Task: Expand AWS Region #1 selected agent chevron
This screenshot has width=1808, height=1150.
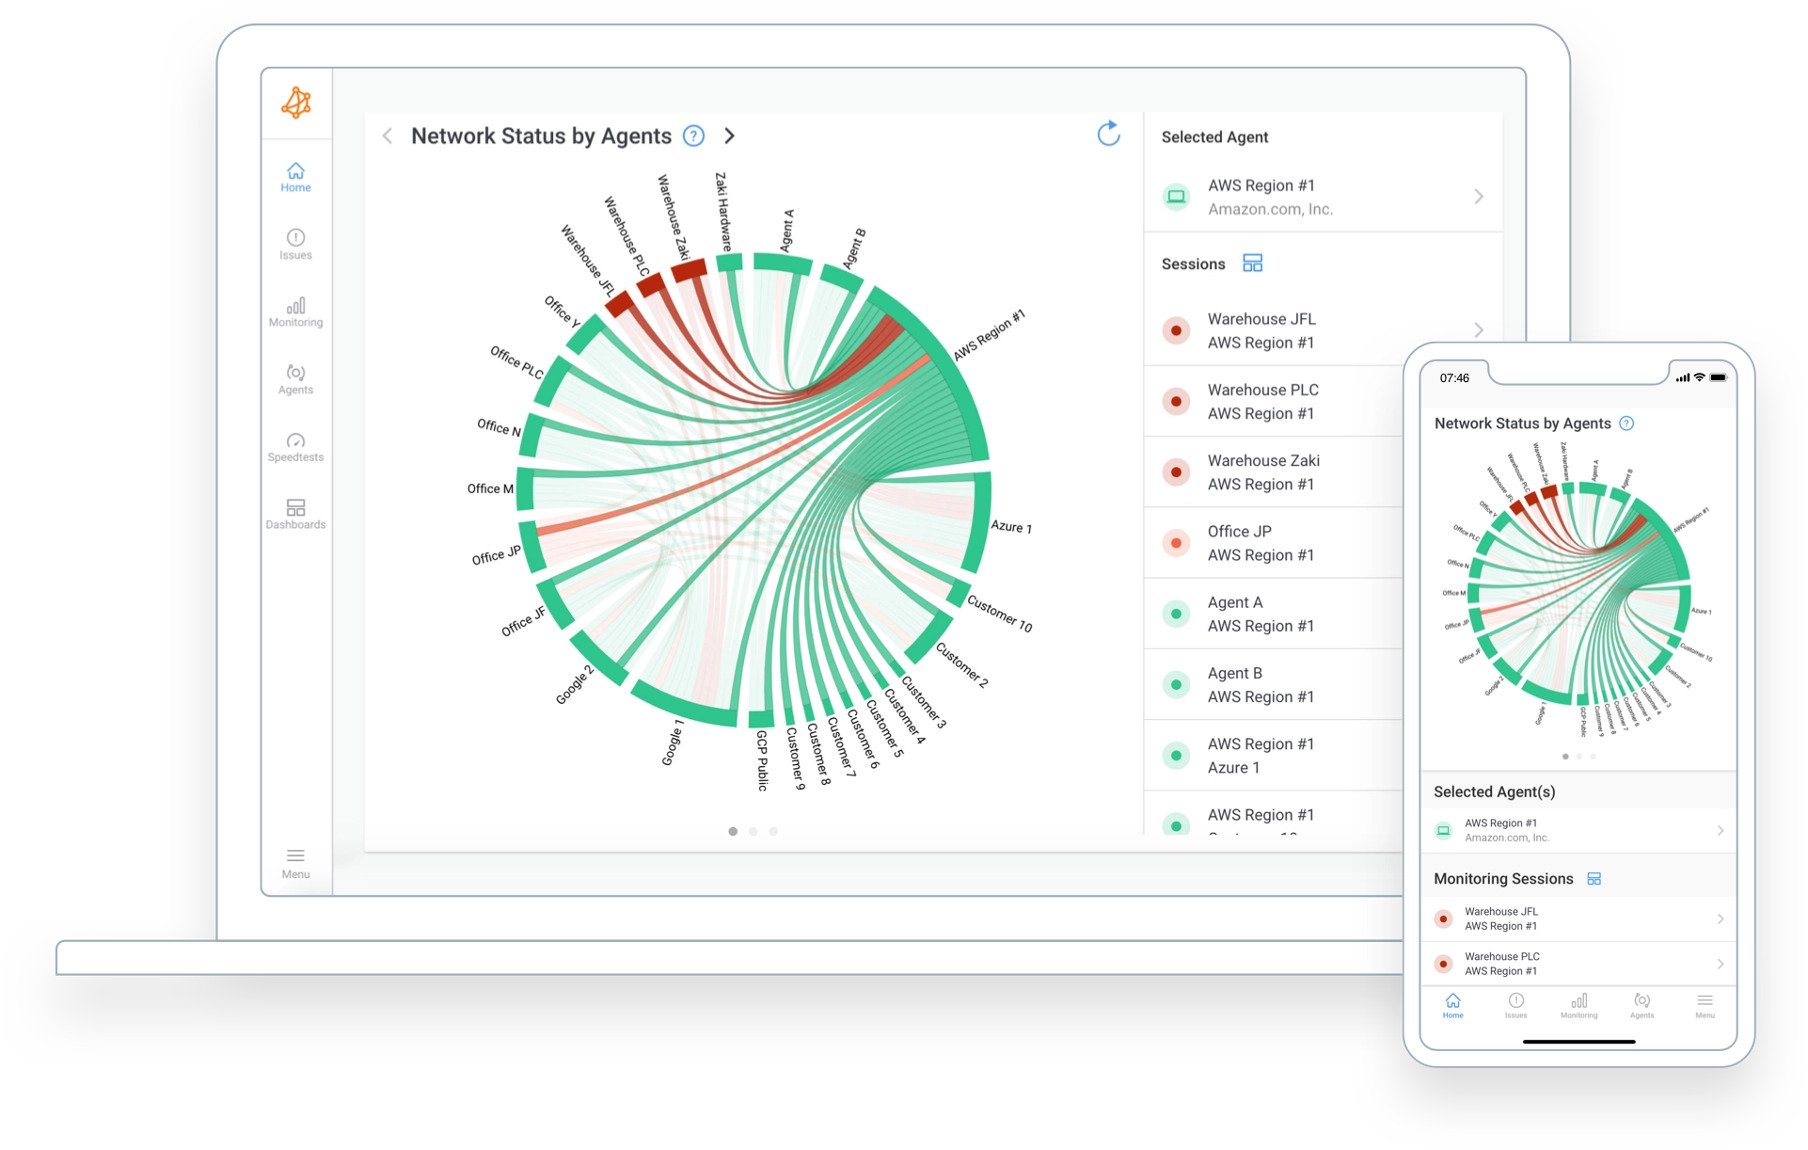Action: (1478, 197)
